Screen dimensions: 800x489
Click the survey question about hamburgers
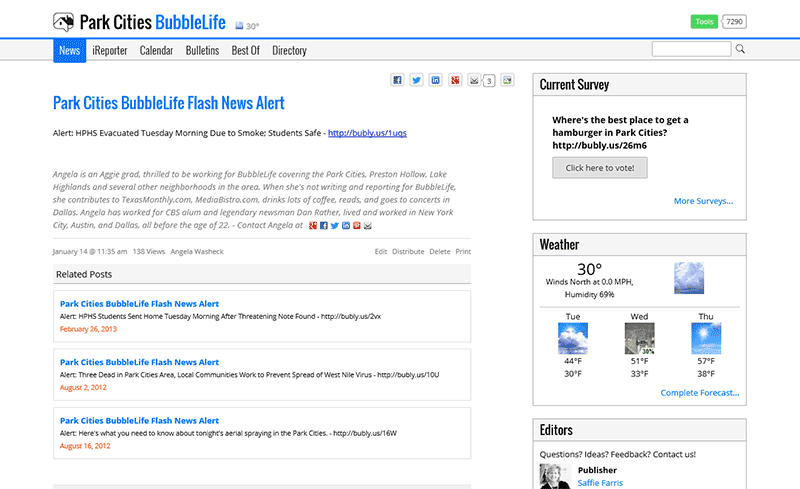pos(620,133)
